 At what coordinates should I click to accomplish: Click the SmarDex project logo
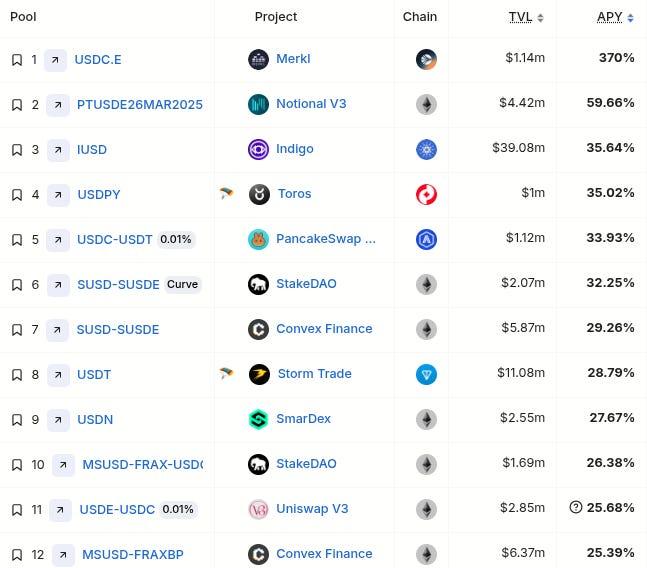259,419
